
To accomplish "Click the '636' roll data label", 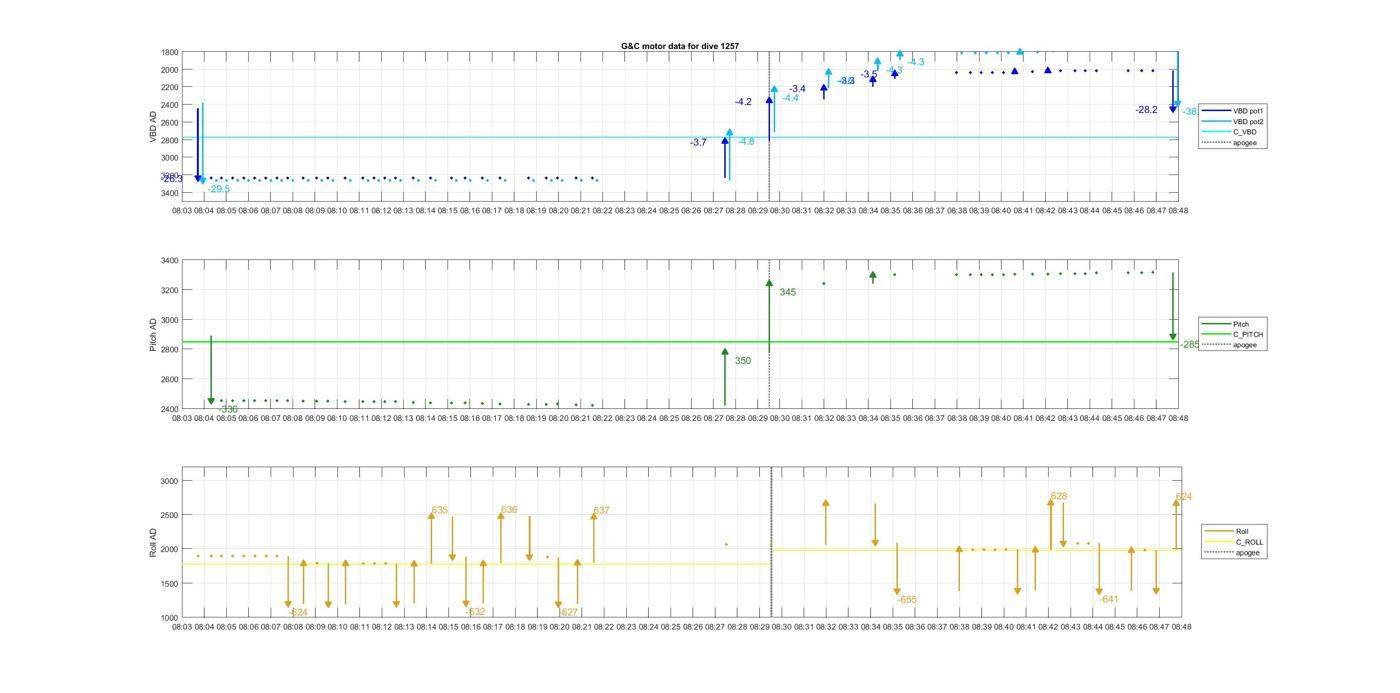I will tap(509, 510).
